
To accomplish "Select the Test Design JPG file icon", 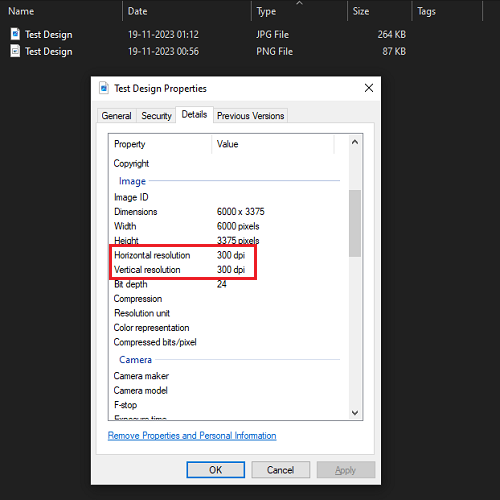I will tap(15, 34).
